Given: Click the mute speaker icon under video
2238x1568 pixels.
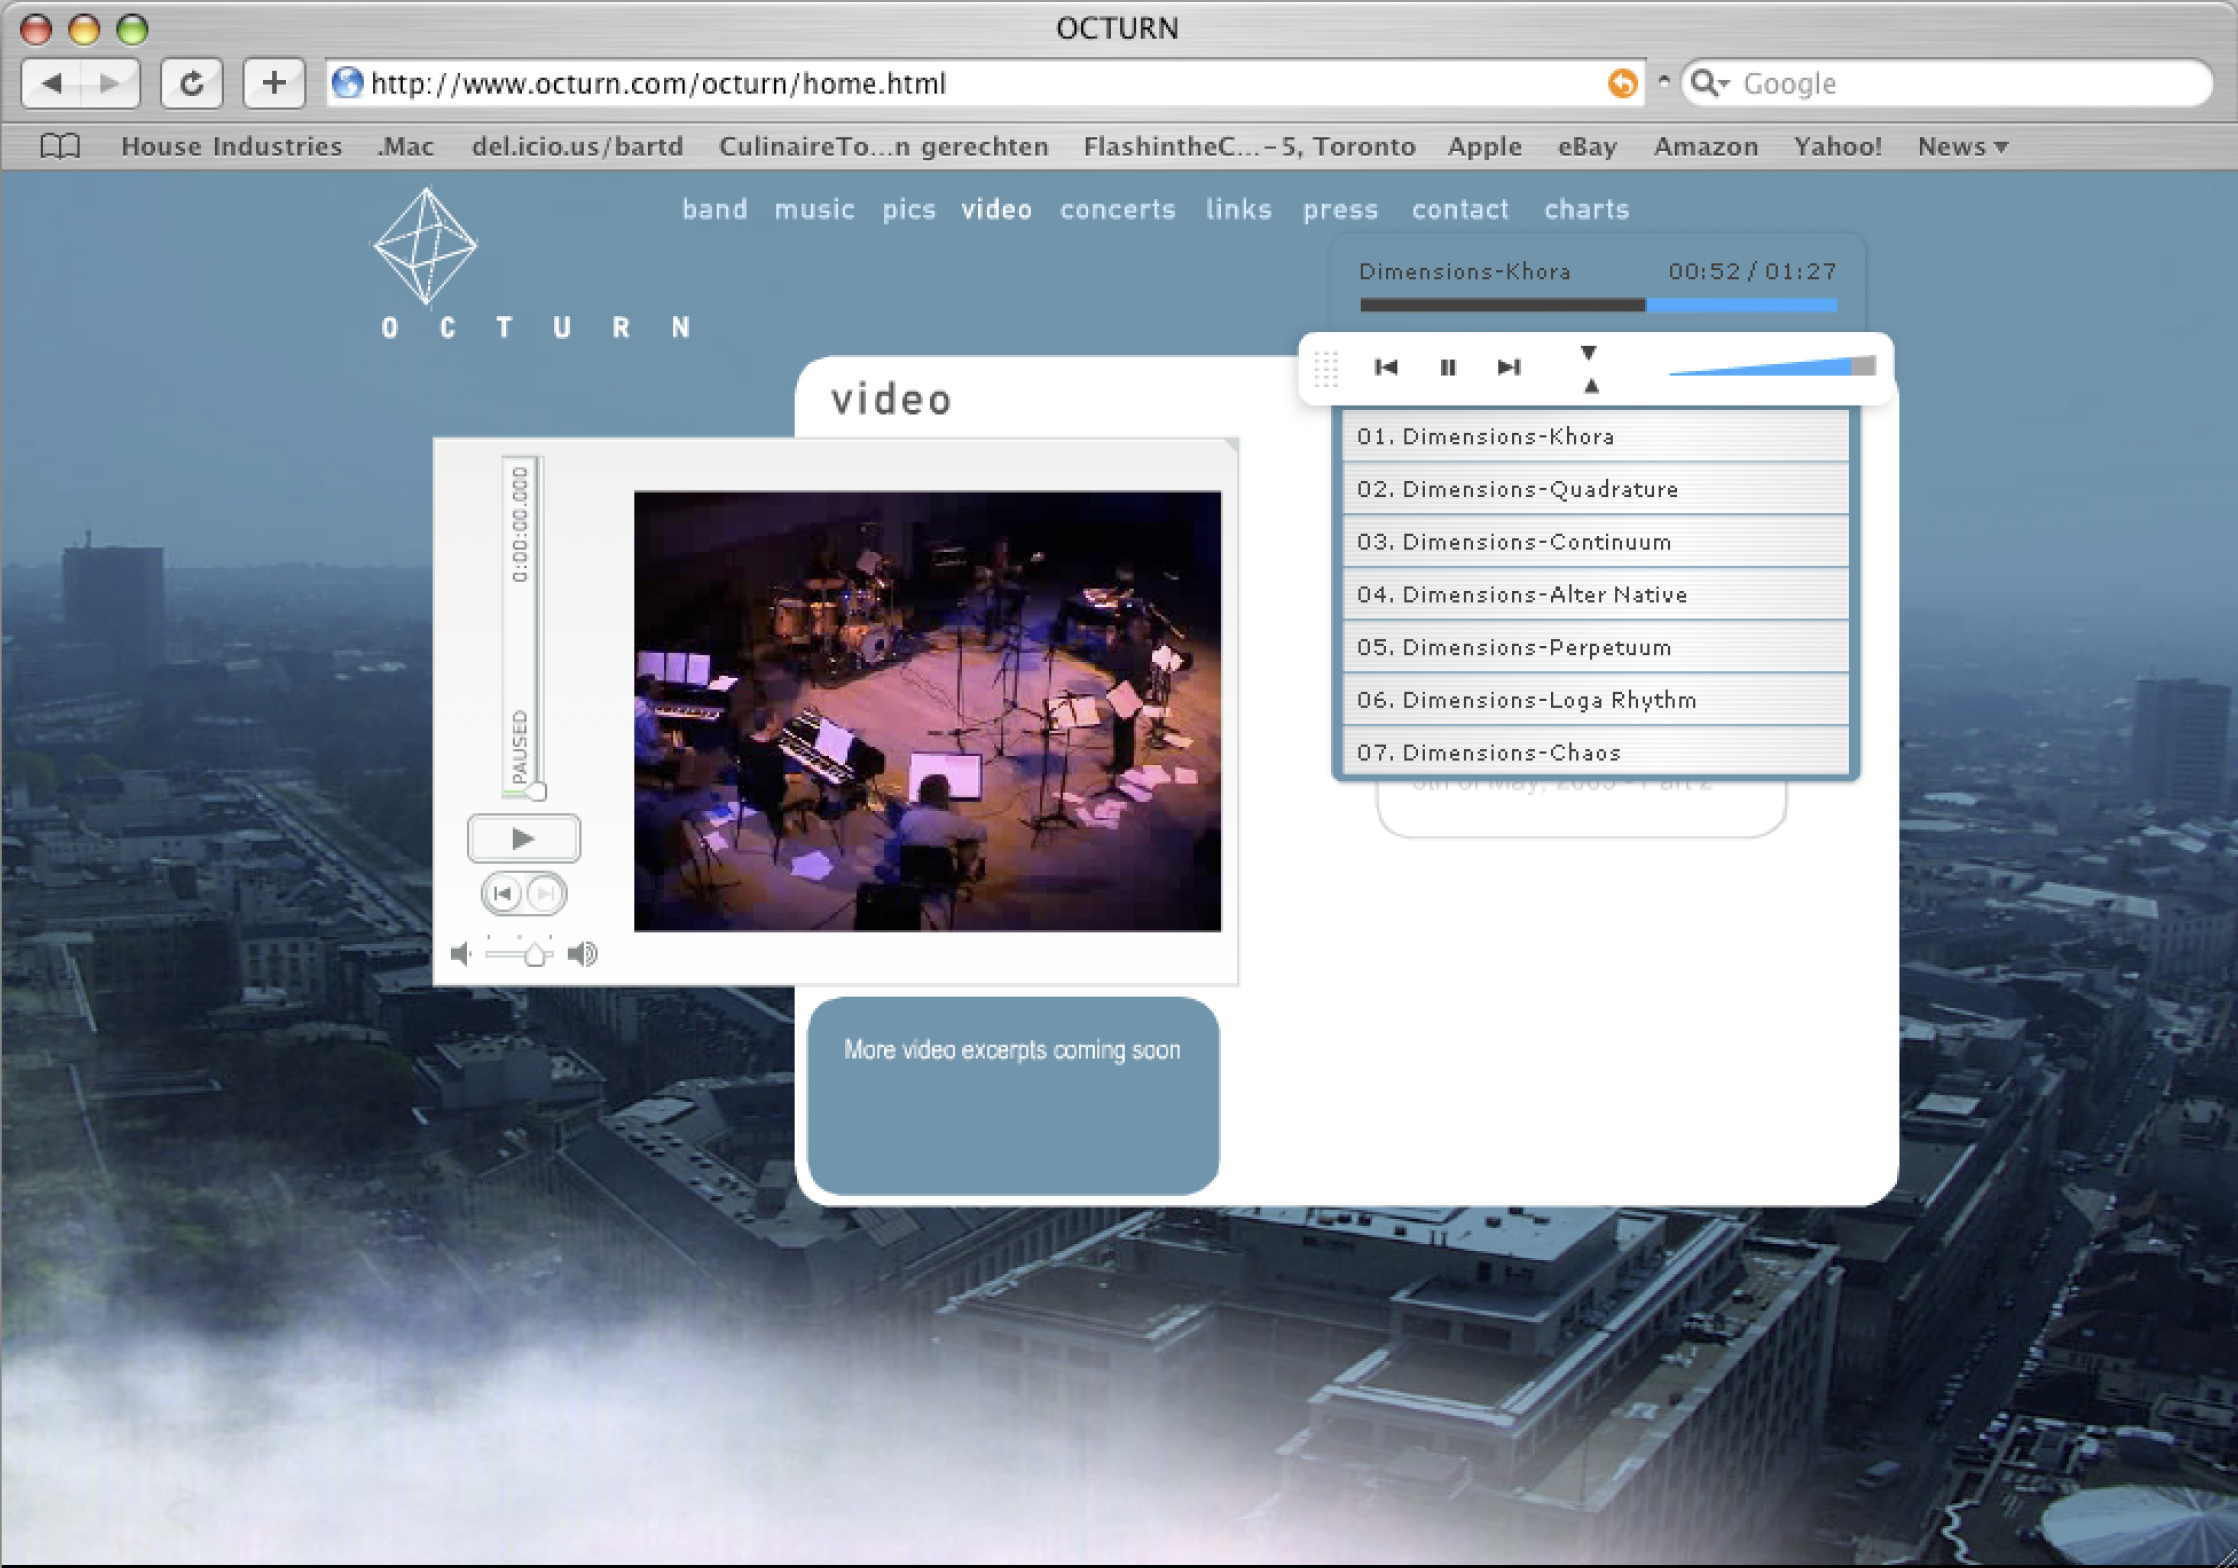Looking at the screenshot, I should [x=461, y=954].
